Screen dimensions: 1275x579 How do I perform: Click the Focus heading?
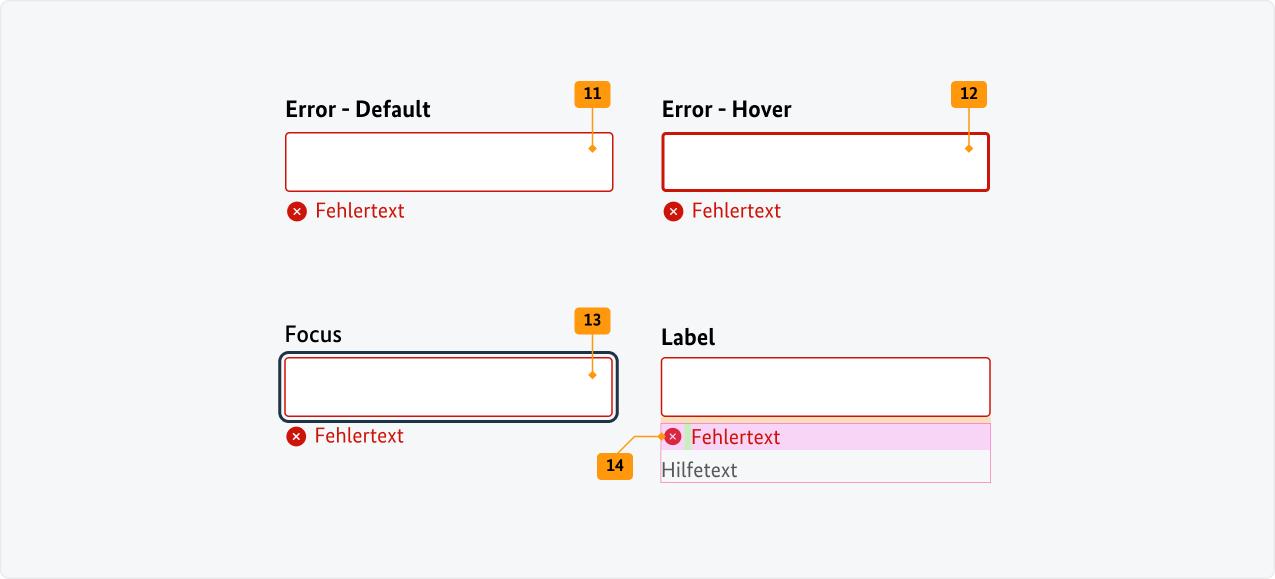tap(312, 334)
